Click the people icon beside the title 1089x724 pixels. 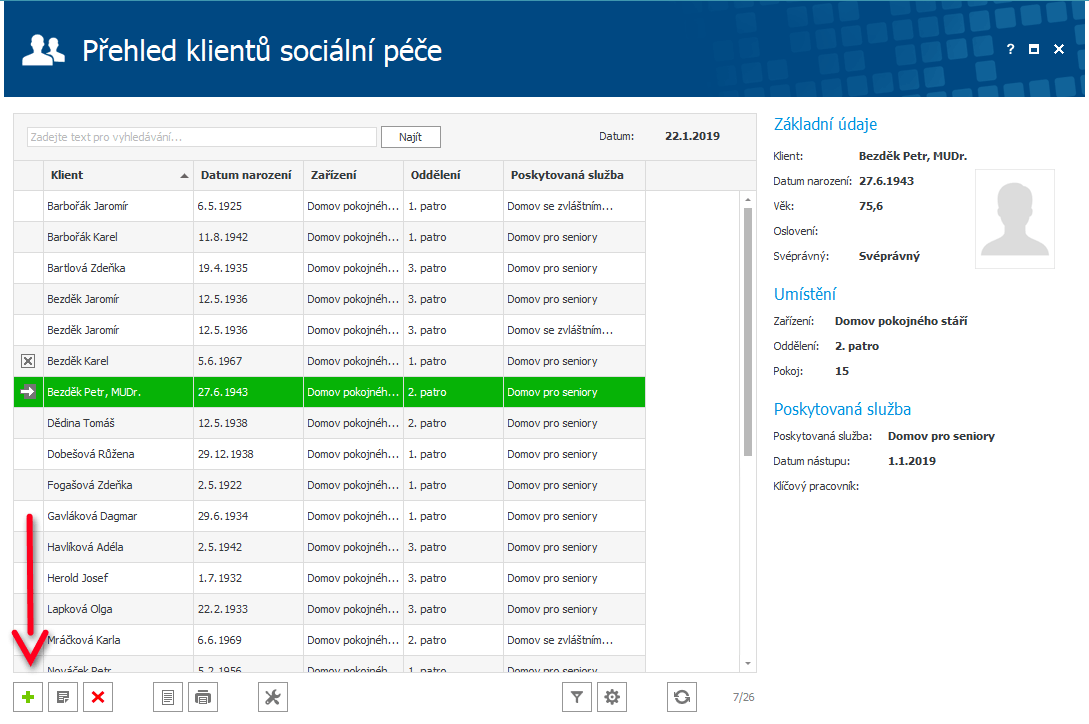coord(43,50)
